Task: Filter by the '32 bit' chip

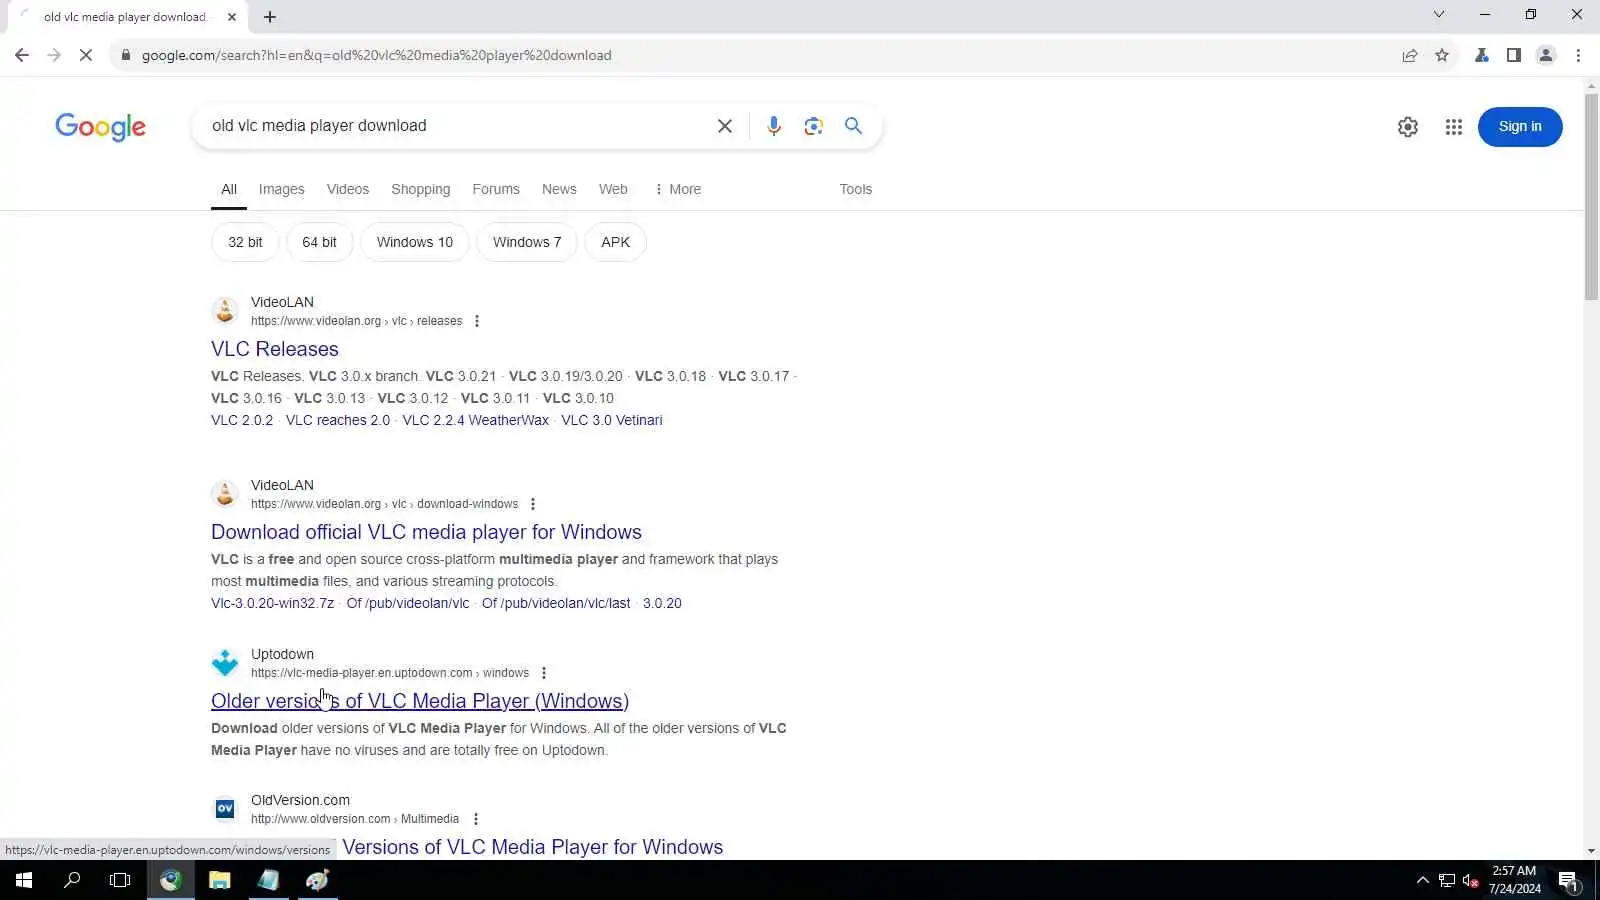Action: [x=245, y=242]
